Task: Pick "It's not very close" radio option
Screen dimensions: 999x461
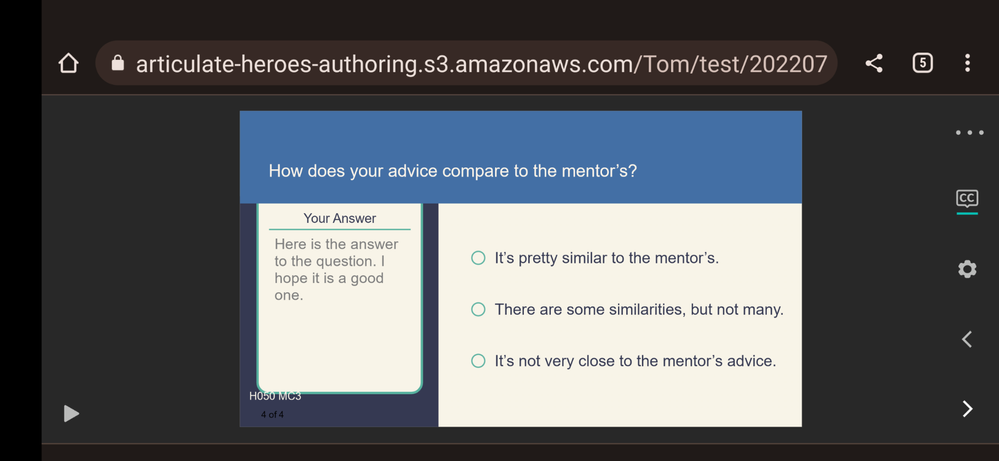Action: [479, 361]
